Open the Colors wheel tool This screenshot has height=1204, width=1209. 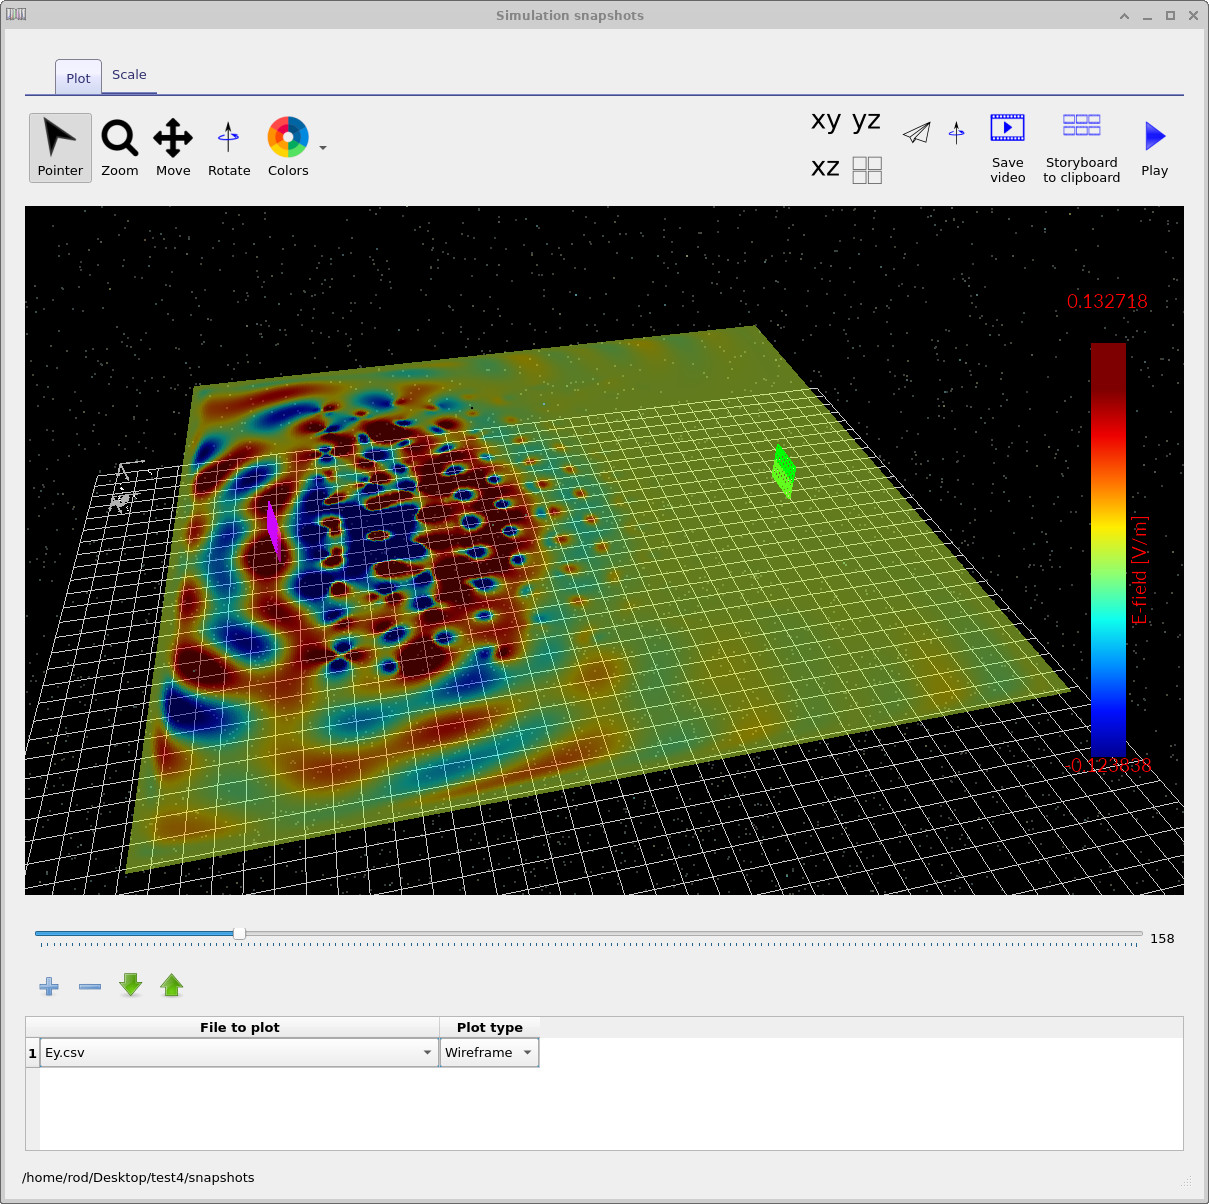[288, 147]
